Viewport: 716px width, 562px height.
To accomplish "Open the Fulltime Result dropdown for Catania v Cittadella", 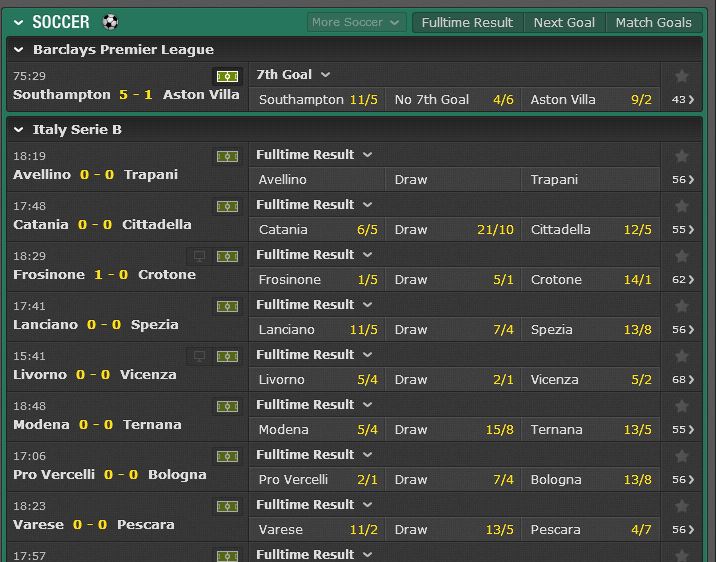I will (x=314, y=205).
